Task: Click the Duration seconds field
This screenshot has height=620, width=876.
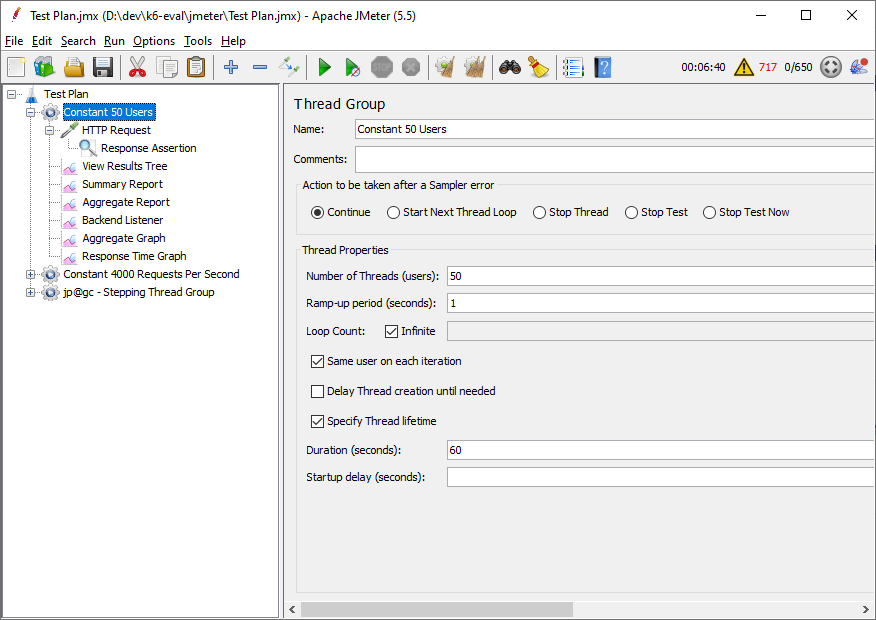Action: (660, 450)
